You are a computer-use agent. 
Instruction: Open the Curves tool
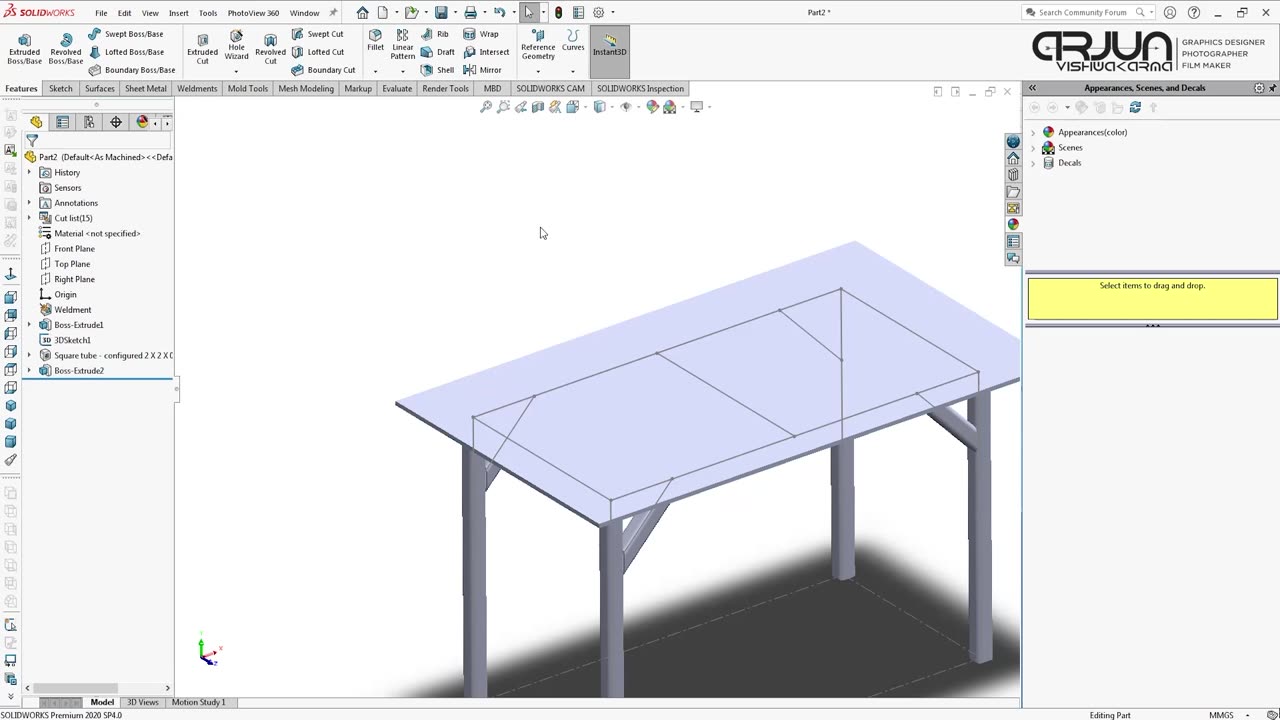click(573, 40)
